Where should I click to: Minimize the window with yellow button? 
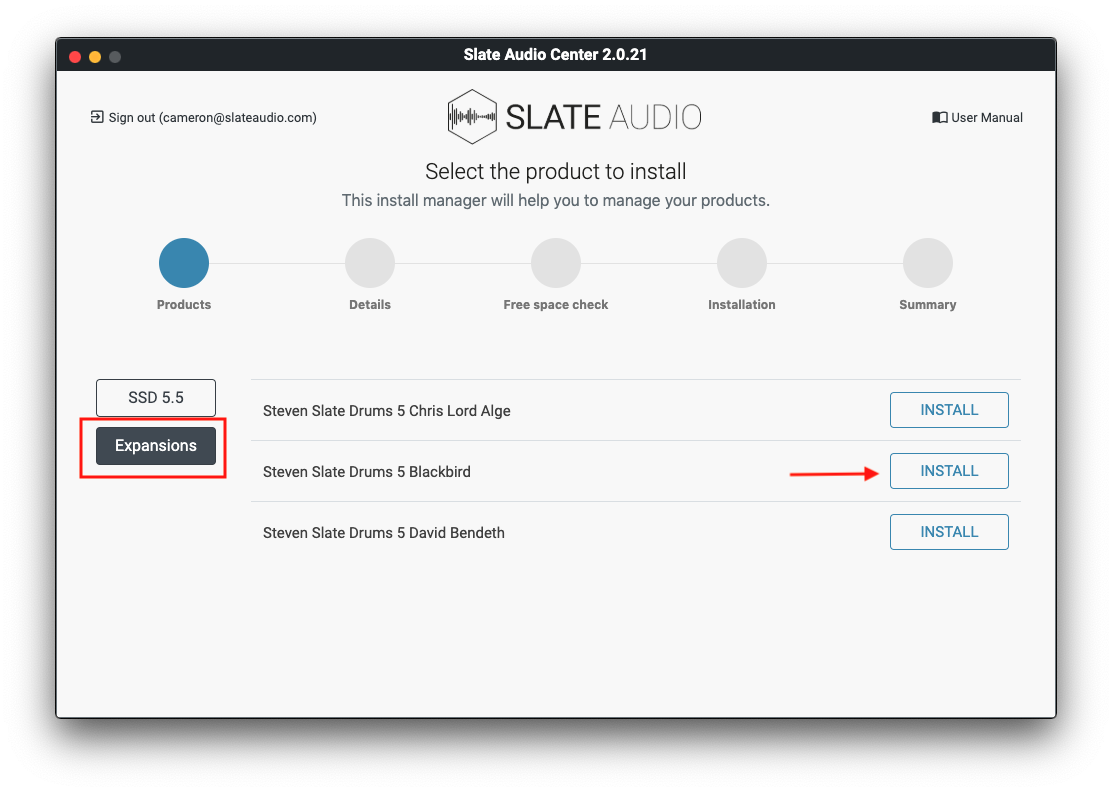(95, 56)
